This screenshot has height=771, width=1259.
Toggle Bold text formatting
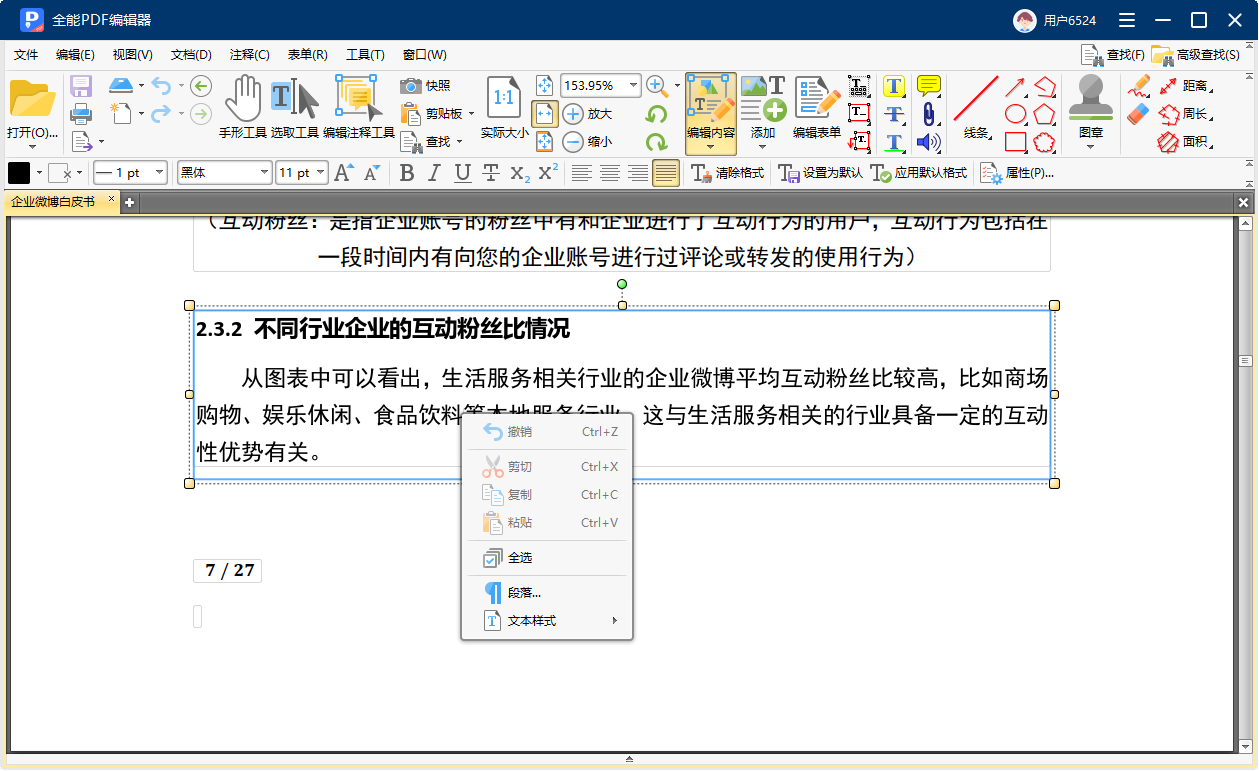point(406,173)
